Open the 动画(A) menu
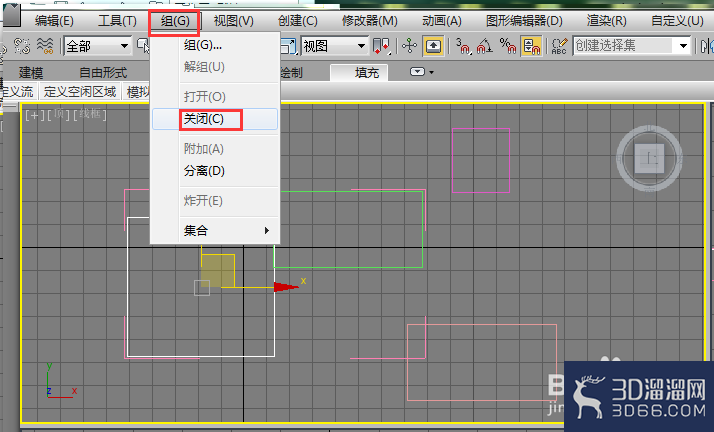The image size is (714, 432). tap(442, 21)
